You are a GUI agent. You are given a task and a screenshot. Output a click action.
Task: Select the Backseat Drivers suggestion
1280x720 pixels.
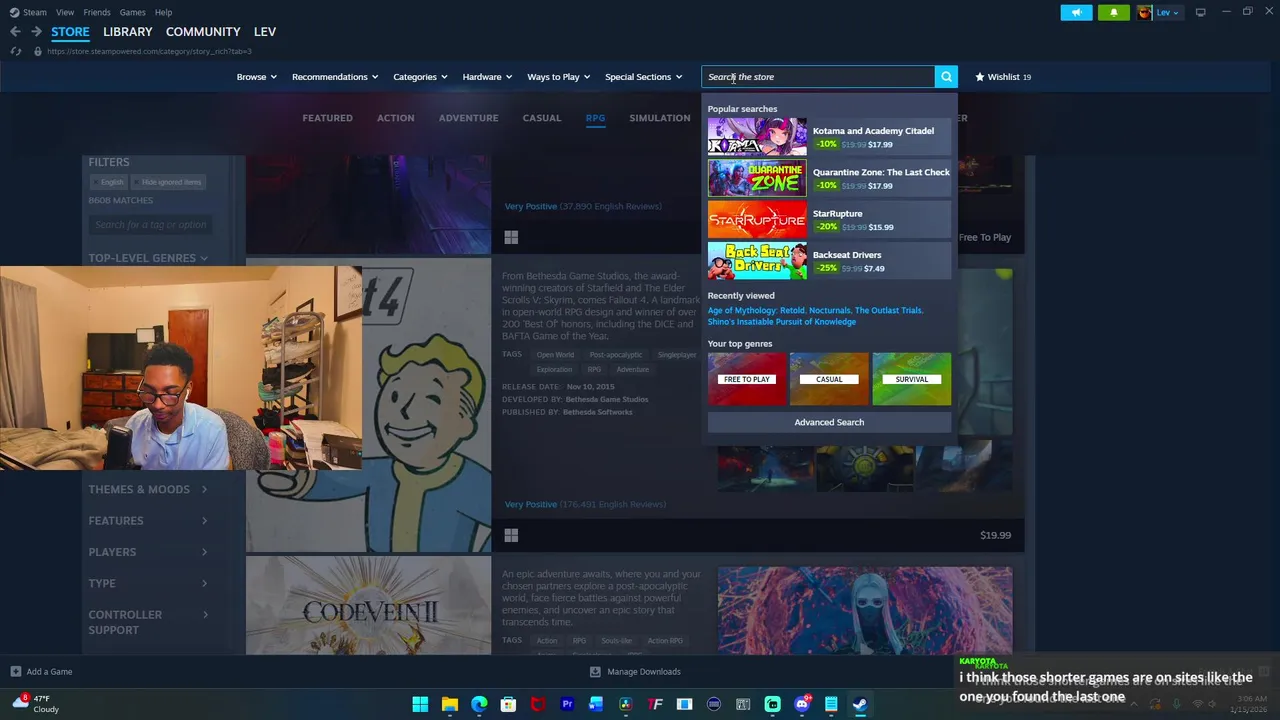coord(829,261)
